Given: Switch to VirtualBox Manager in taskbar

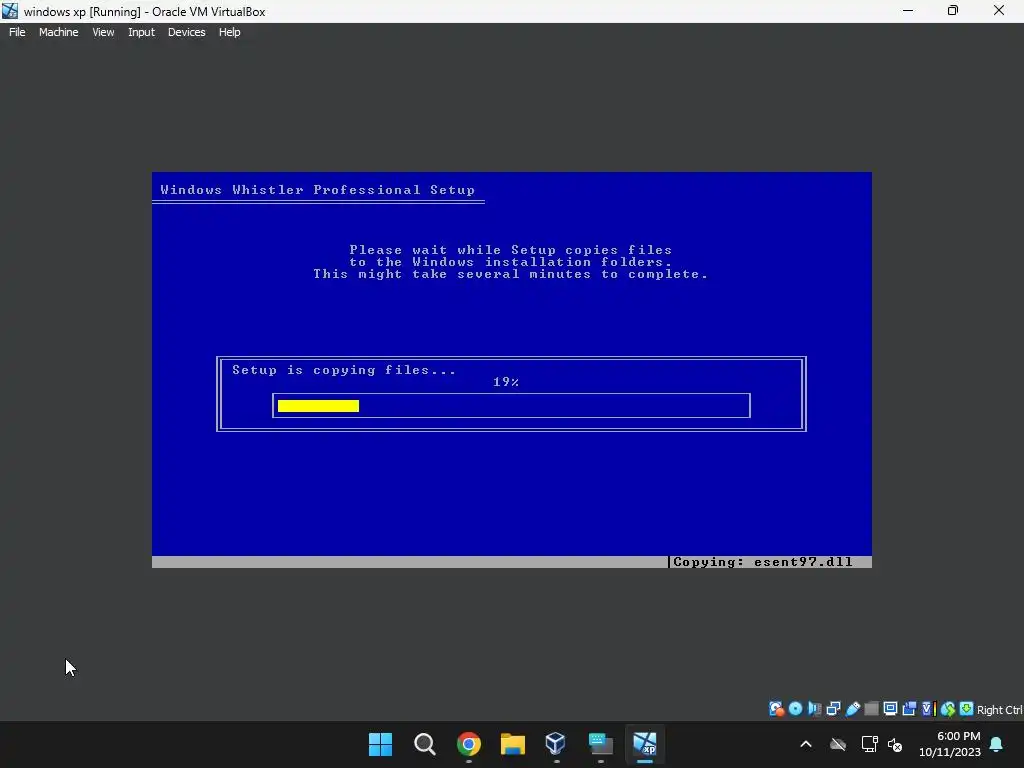Looking at the screenshot, I should click(556, 744).
